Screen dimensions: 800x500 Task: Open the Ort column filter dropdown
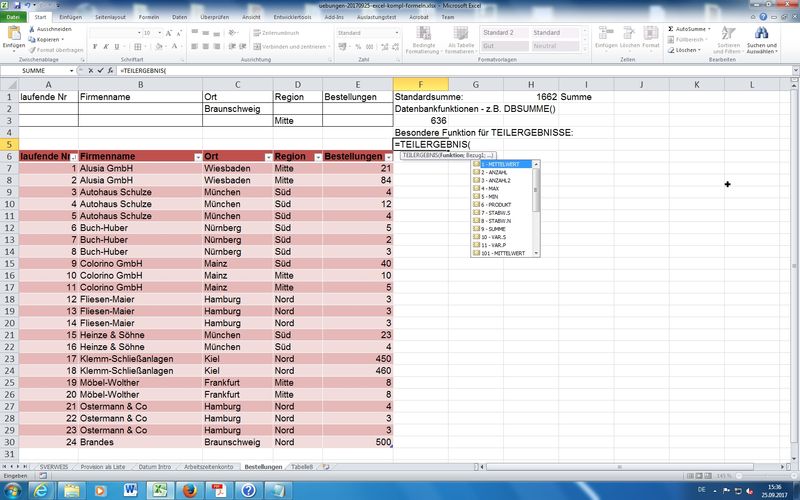pos(266,158)
